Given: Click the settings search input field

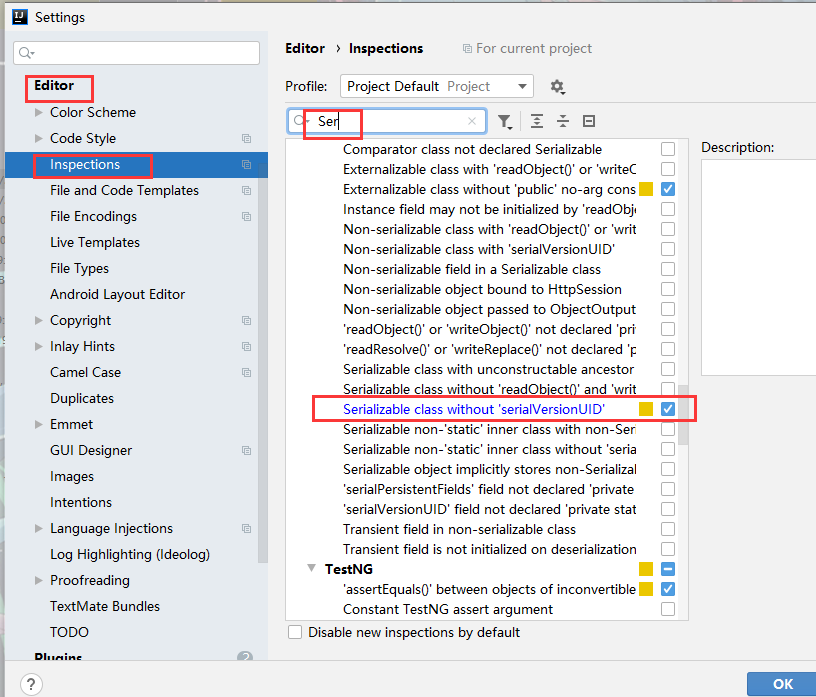Looking at the screenshot, I should (x=136, y=53).
